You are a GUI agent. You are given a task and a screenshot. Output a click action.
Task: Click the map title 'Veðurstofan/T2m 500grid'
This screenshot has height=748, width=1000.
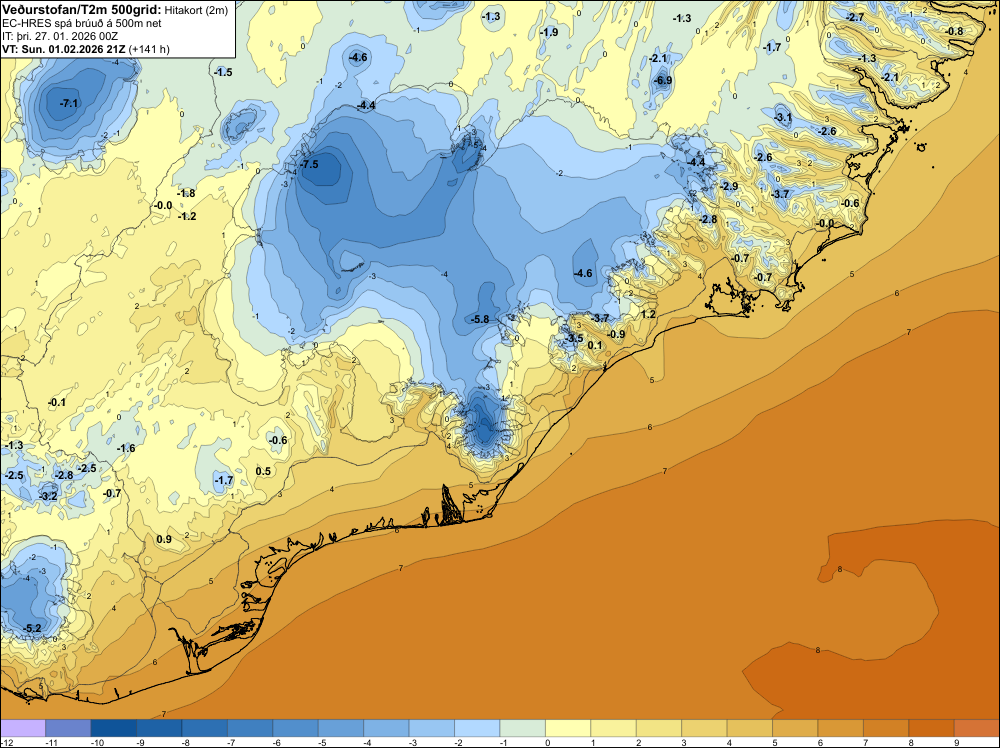(x=82, y=10)
